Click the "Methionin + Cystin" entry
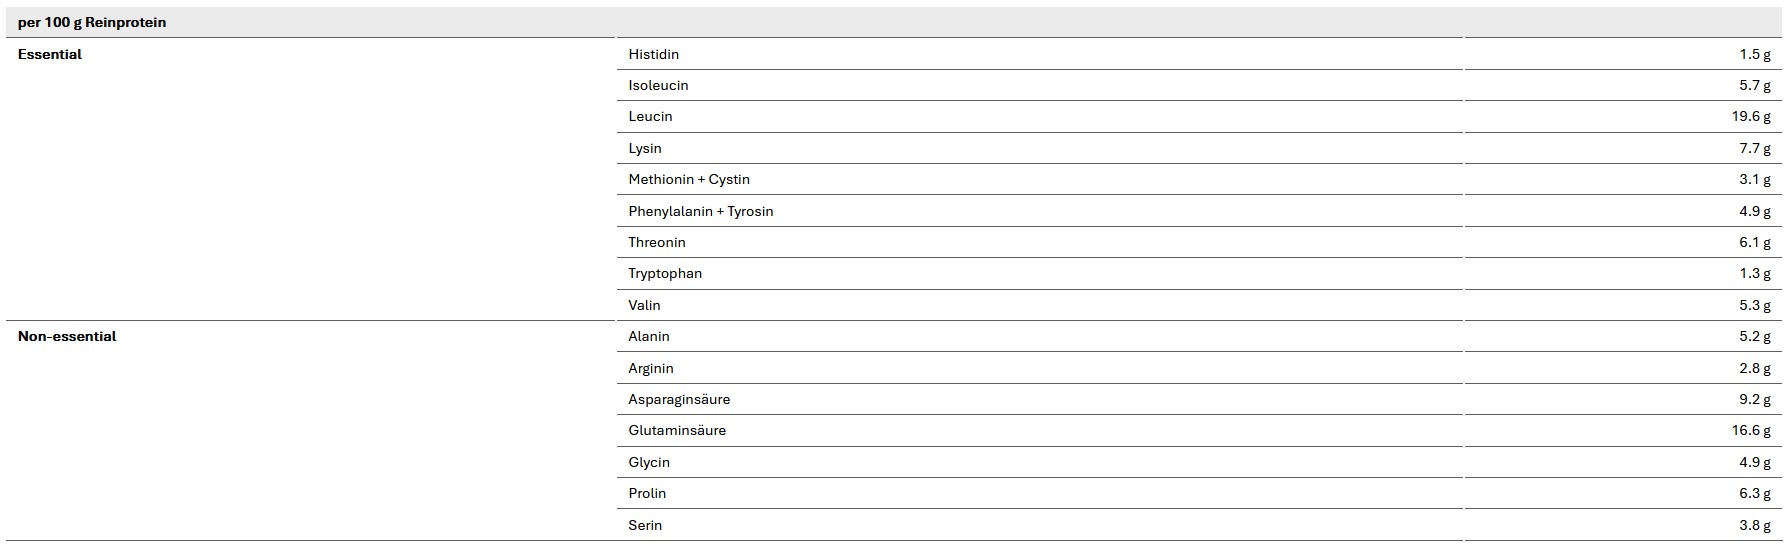1791x548 pixels. [689, 179]
